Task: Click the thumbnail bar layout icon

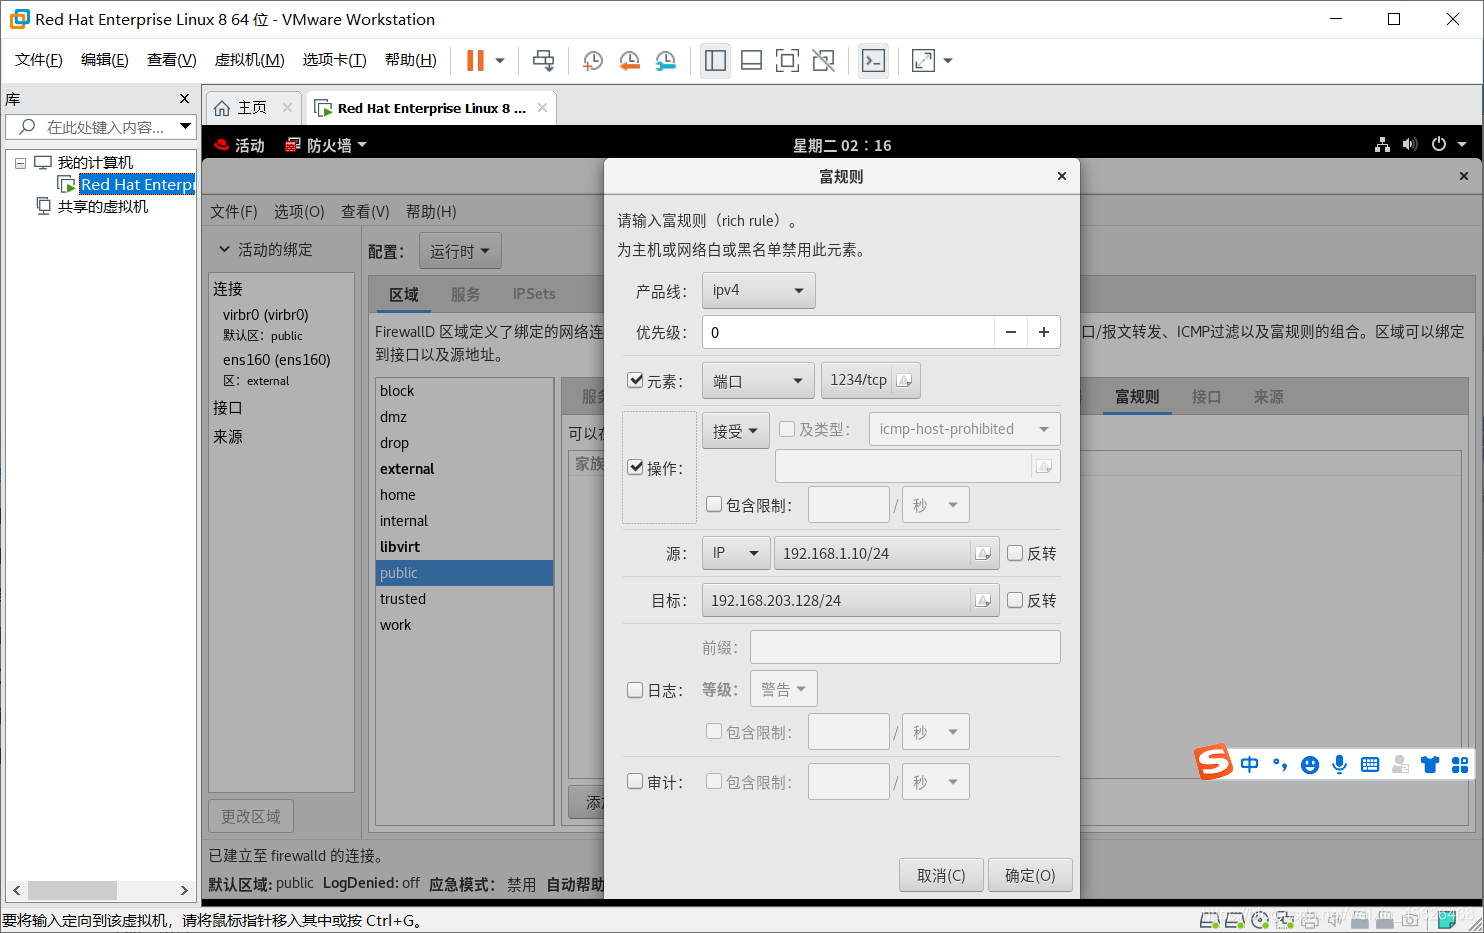Action: click(751, 61)
